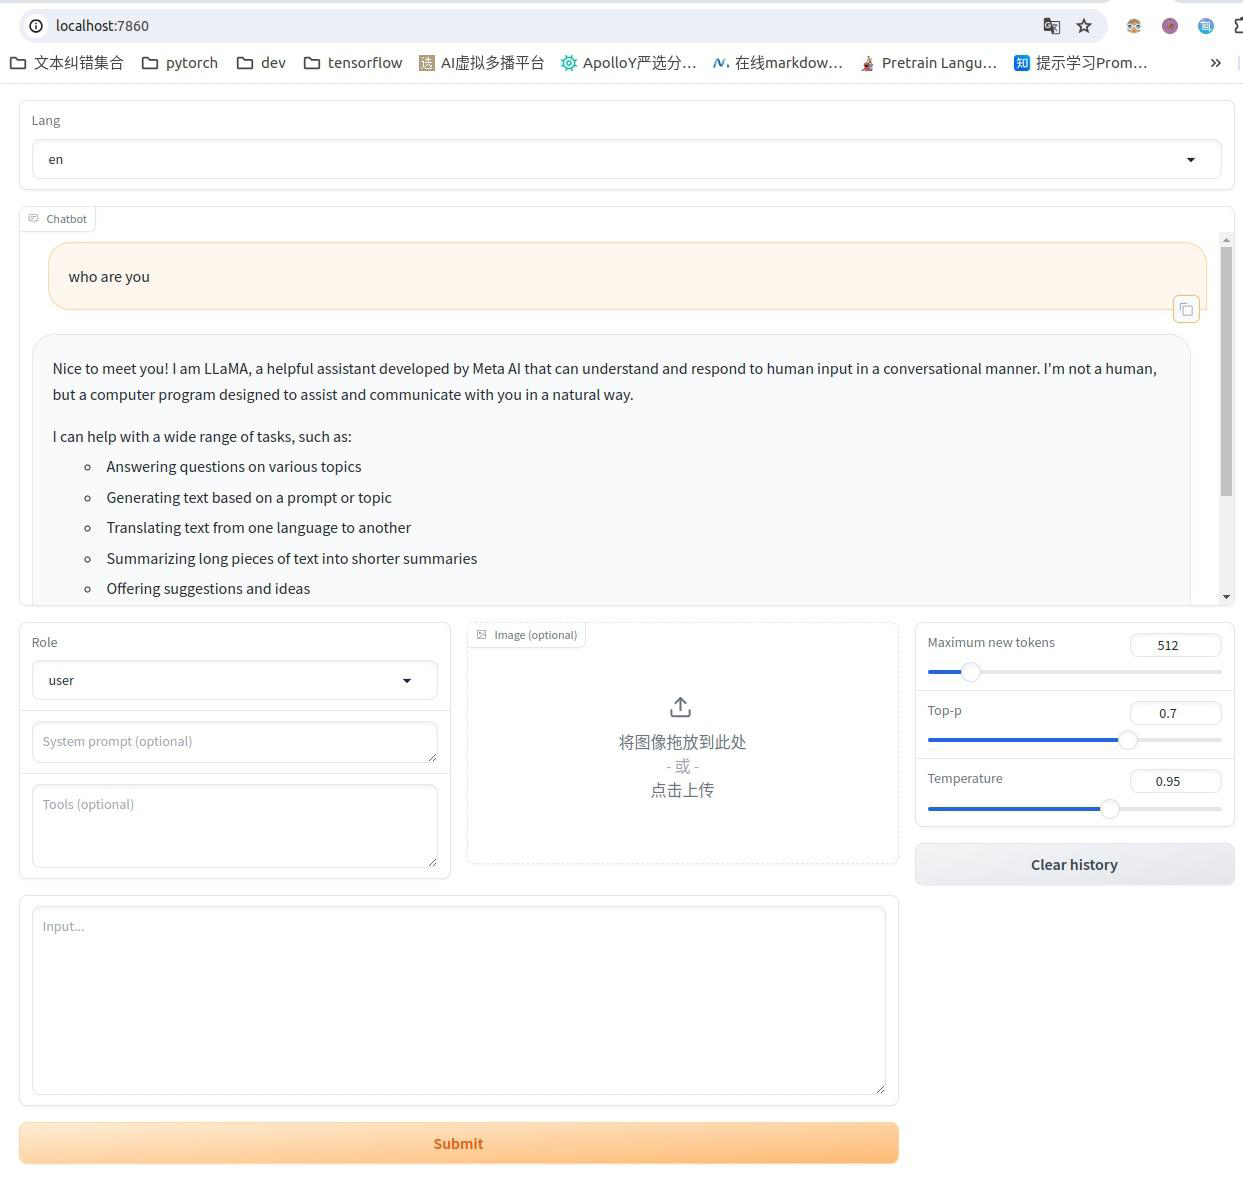Click the resize grip of the Tools text area
1243x1191 pixels.
click(x=432, y=862)
